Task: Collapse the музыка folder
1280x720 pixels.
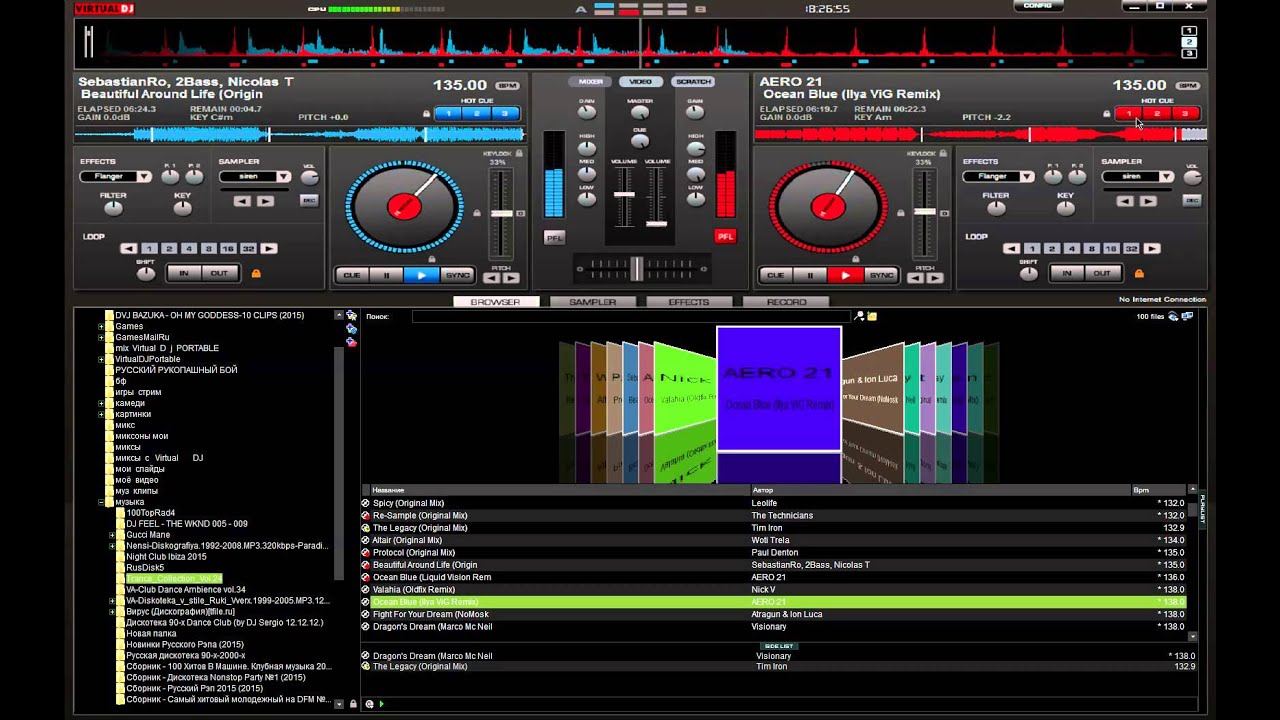Action: pos(101,502)
